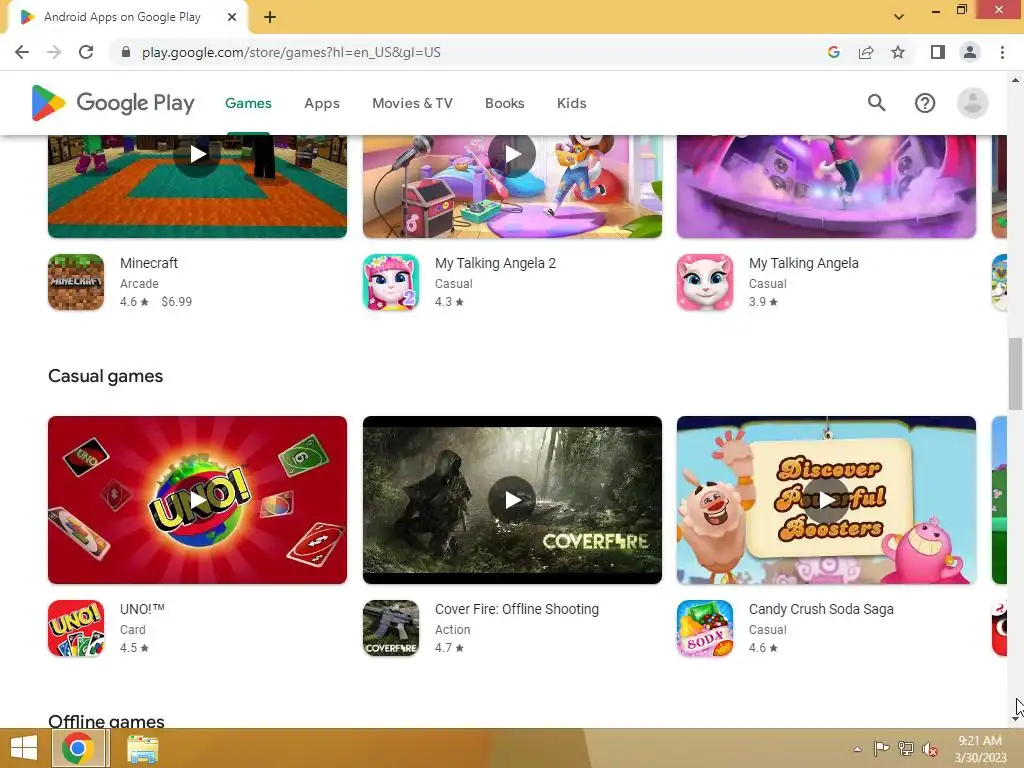Open the Chrome three-dot menu
The image size is (1024, 768).
click(1002, 52)
